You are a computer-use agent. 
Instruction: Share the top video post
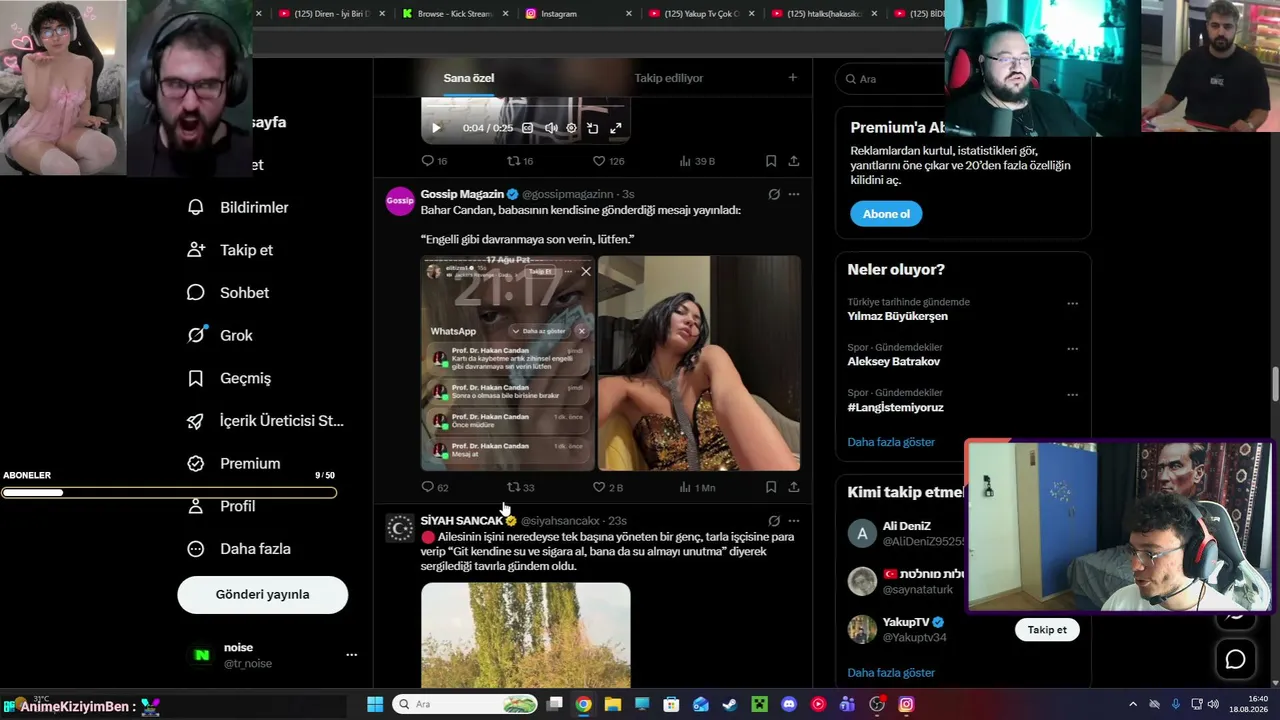(794, 161)
